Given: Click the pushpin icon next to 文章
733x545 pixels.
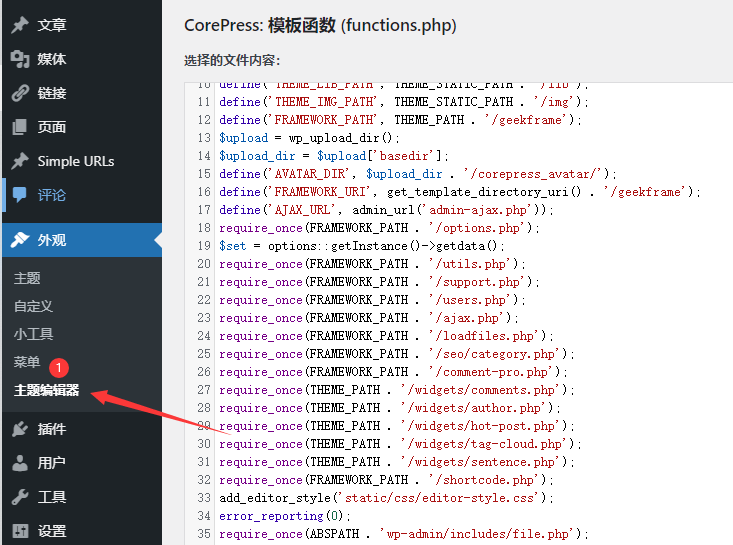Looking at the screenshot, I should click(20, 25).
